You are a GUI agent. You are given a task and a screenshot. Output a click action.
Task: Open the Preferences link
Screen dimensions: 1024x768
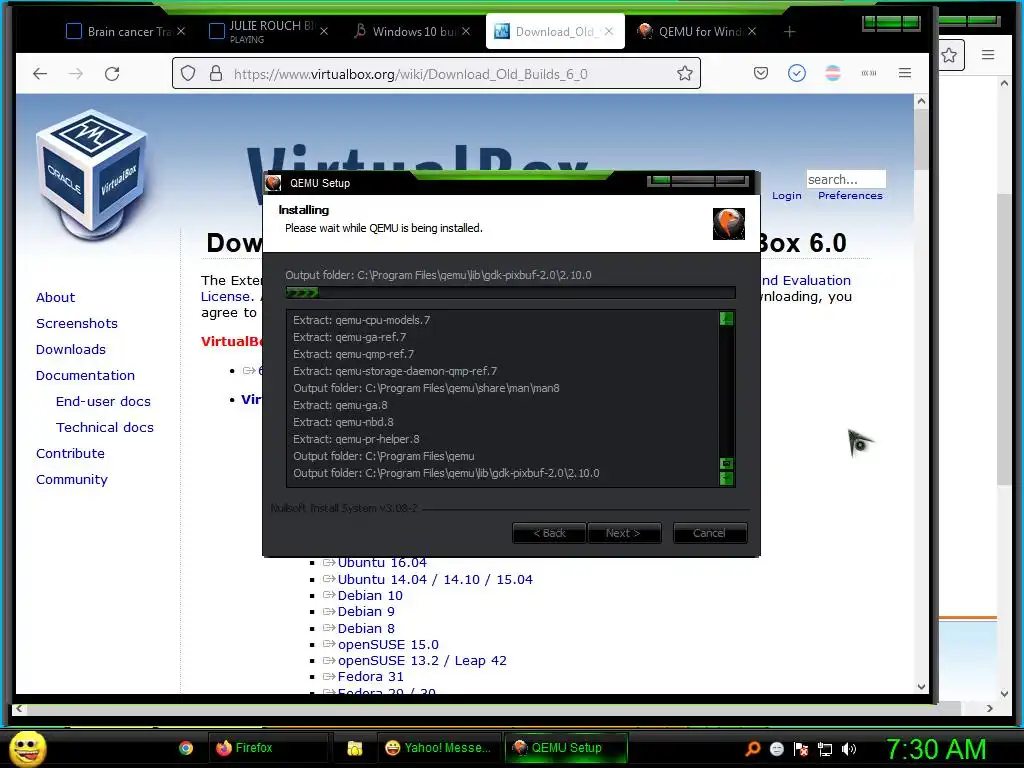coord(850,195)
